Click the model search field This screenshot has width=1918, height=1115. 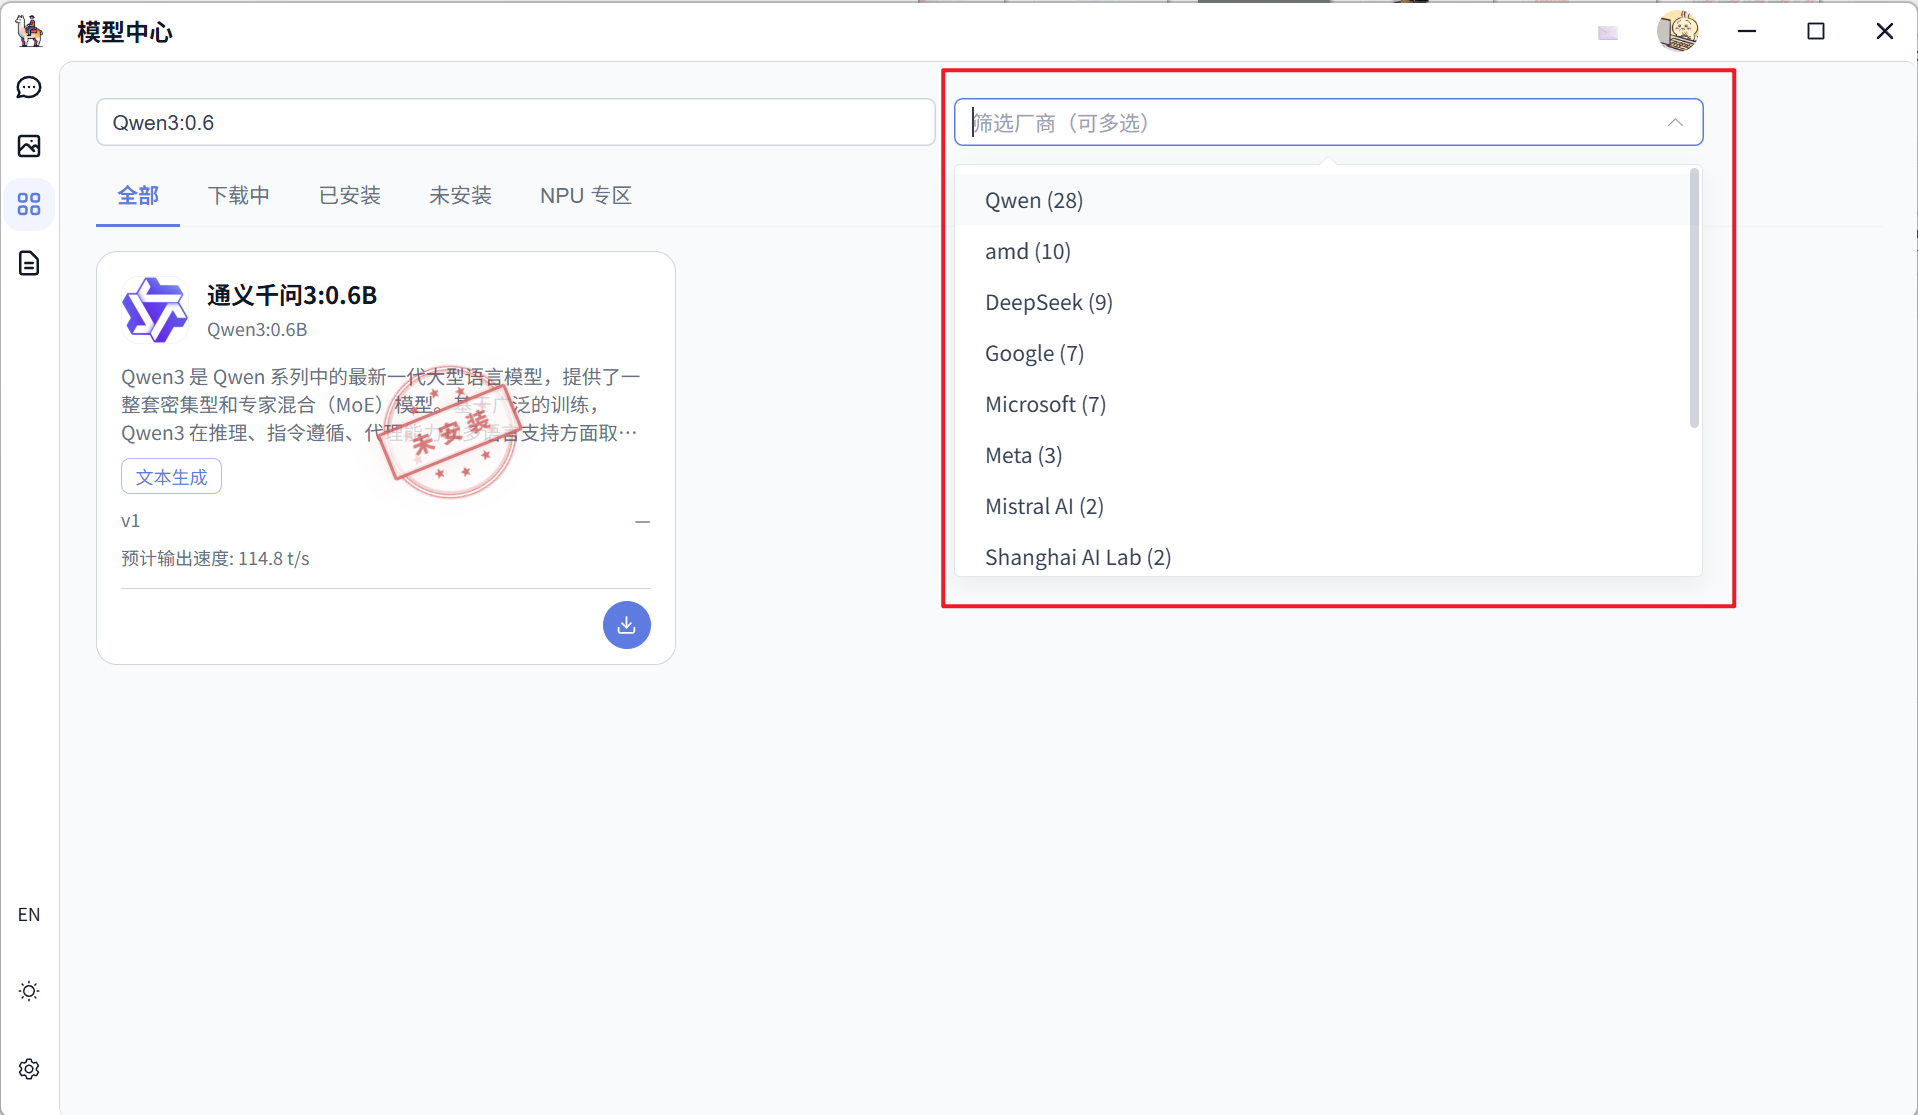(516, 122)
